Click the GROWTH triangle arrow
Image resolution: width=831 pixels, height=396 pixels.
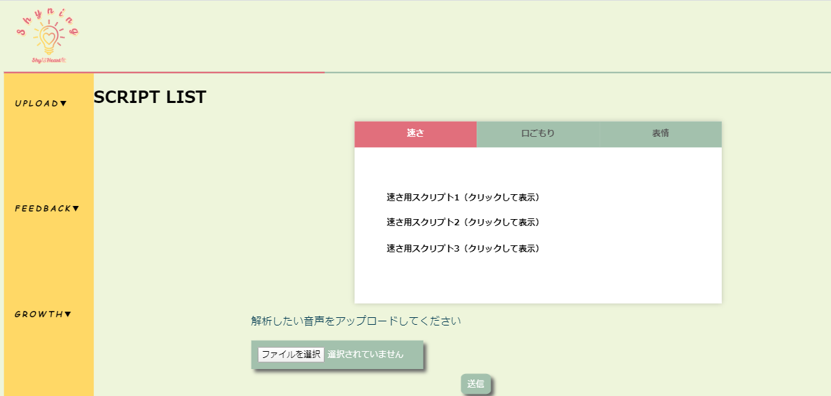(x=68, y=314)
